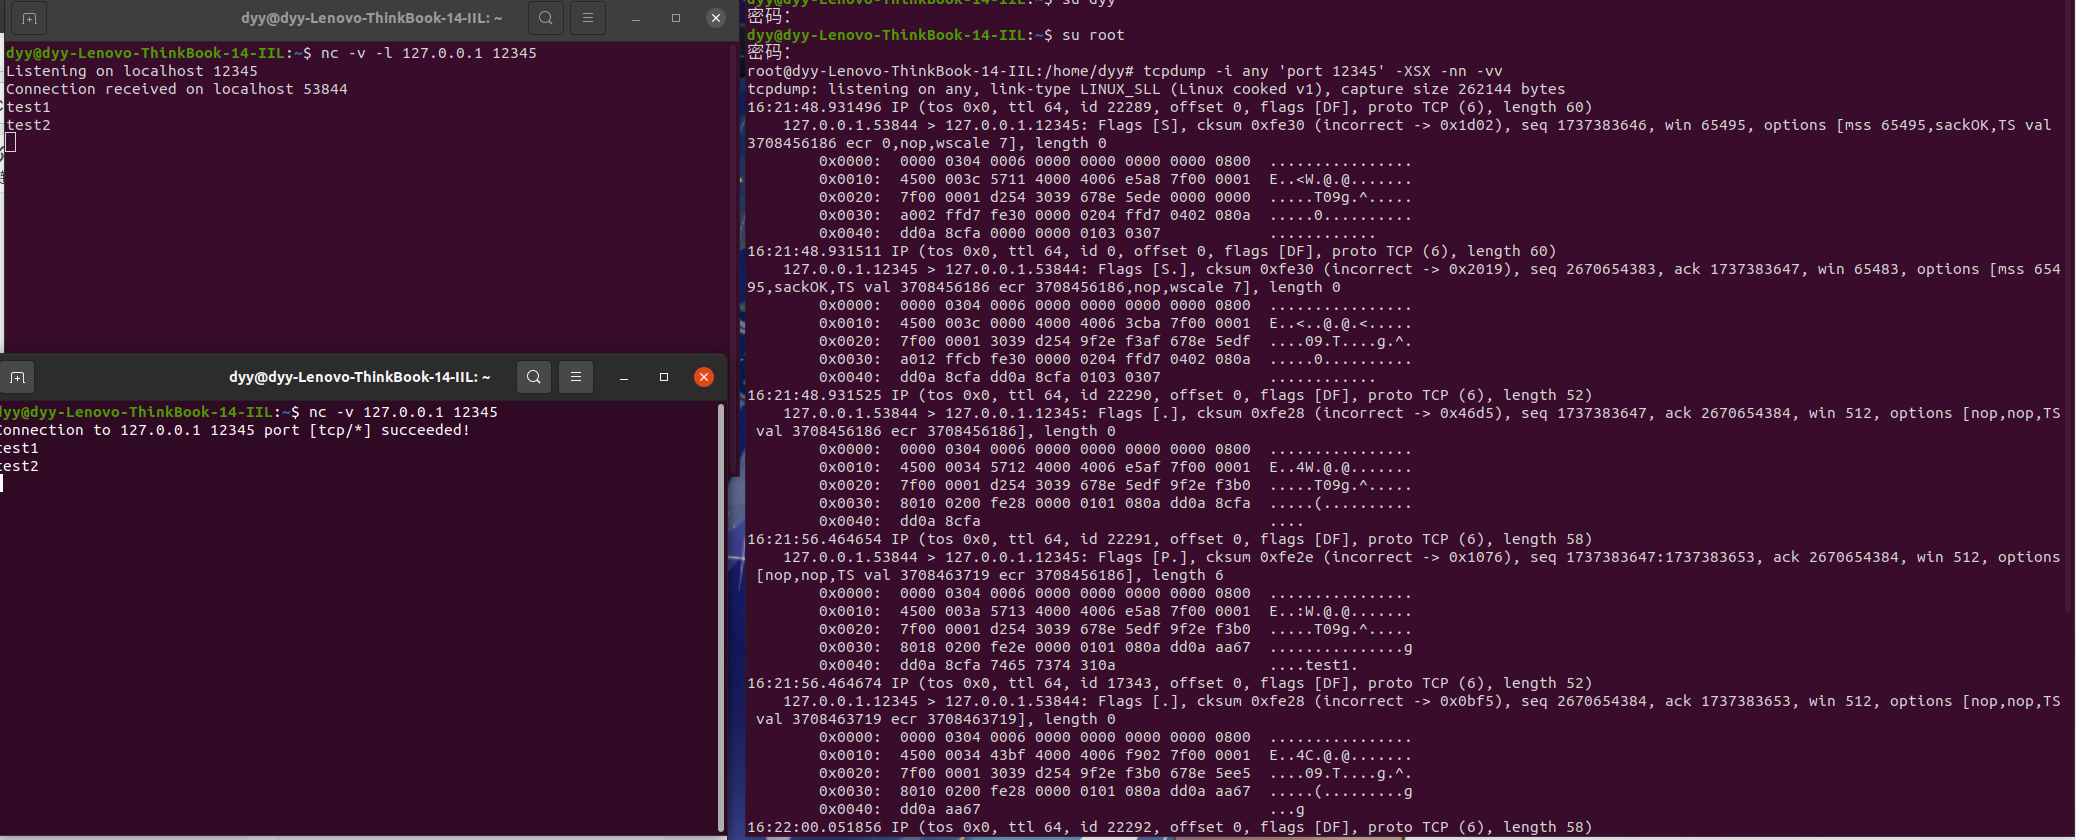Viewport: 2076px width, 840px height.
Task: Click the 'su root' command
Action: click(1093, 35)
